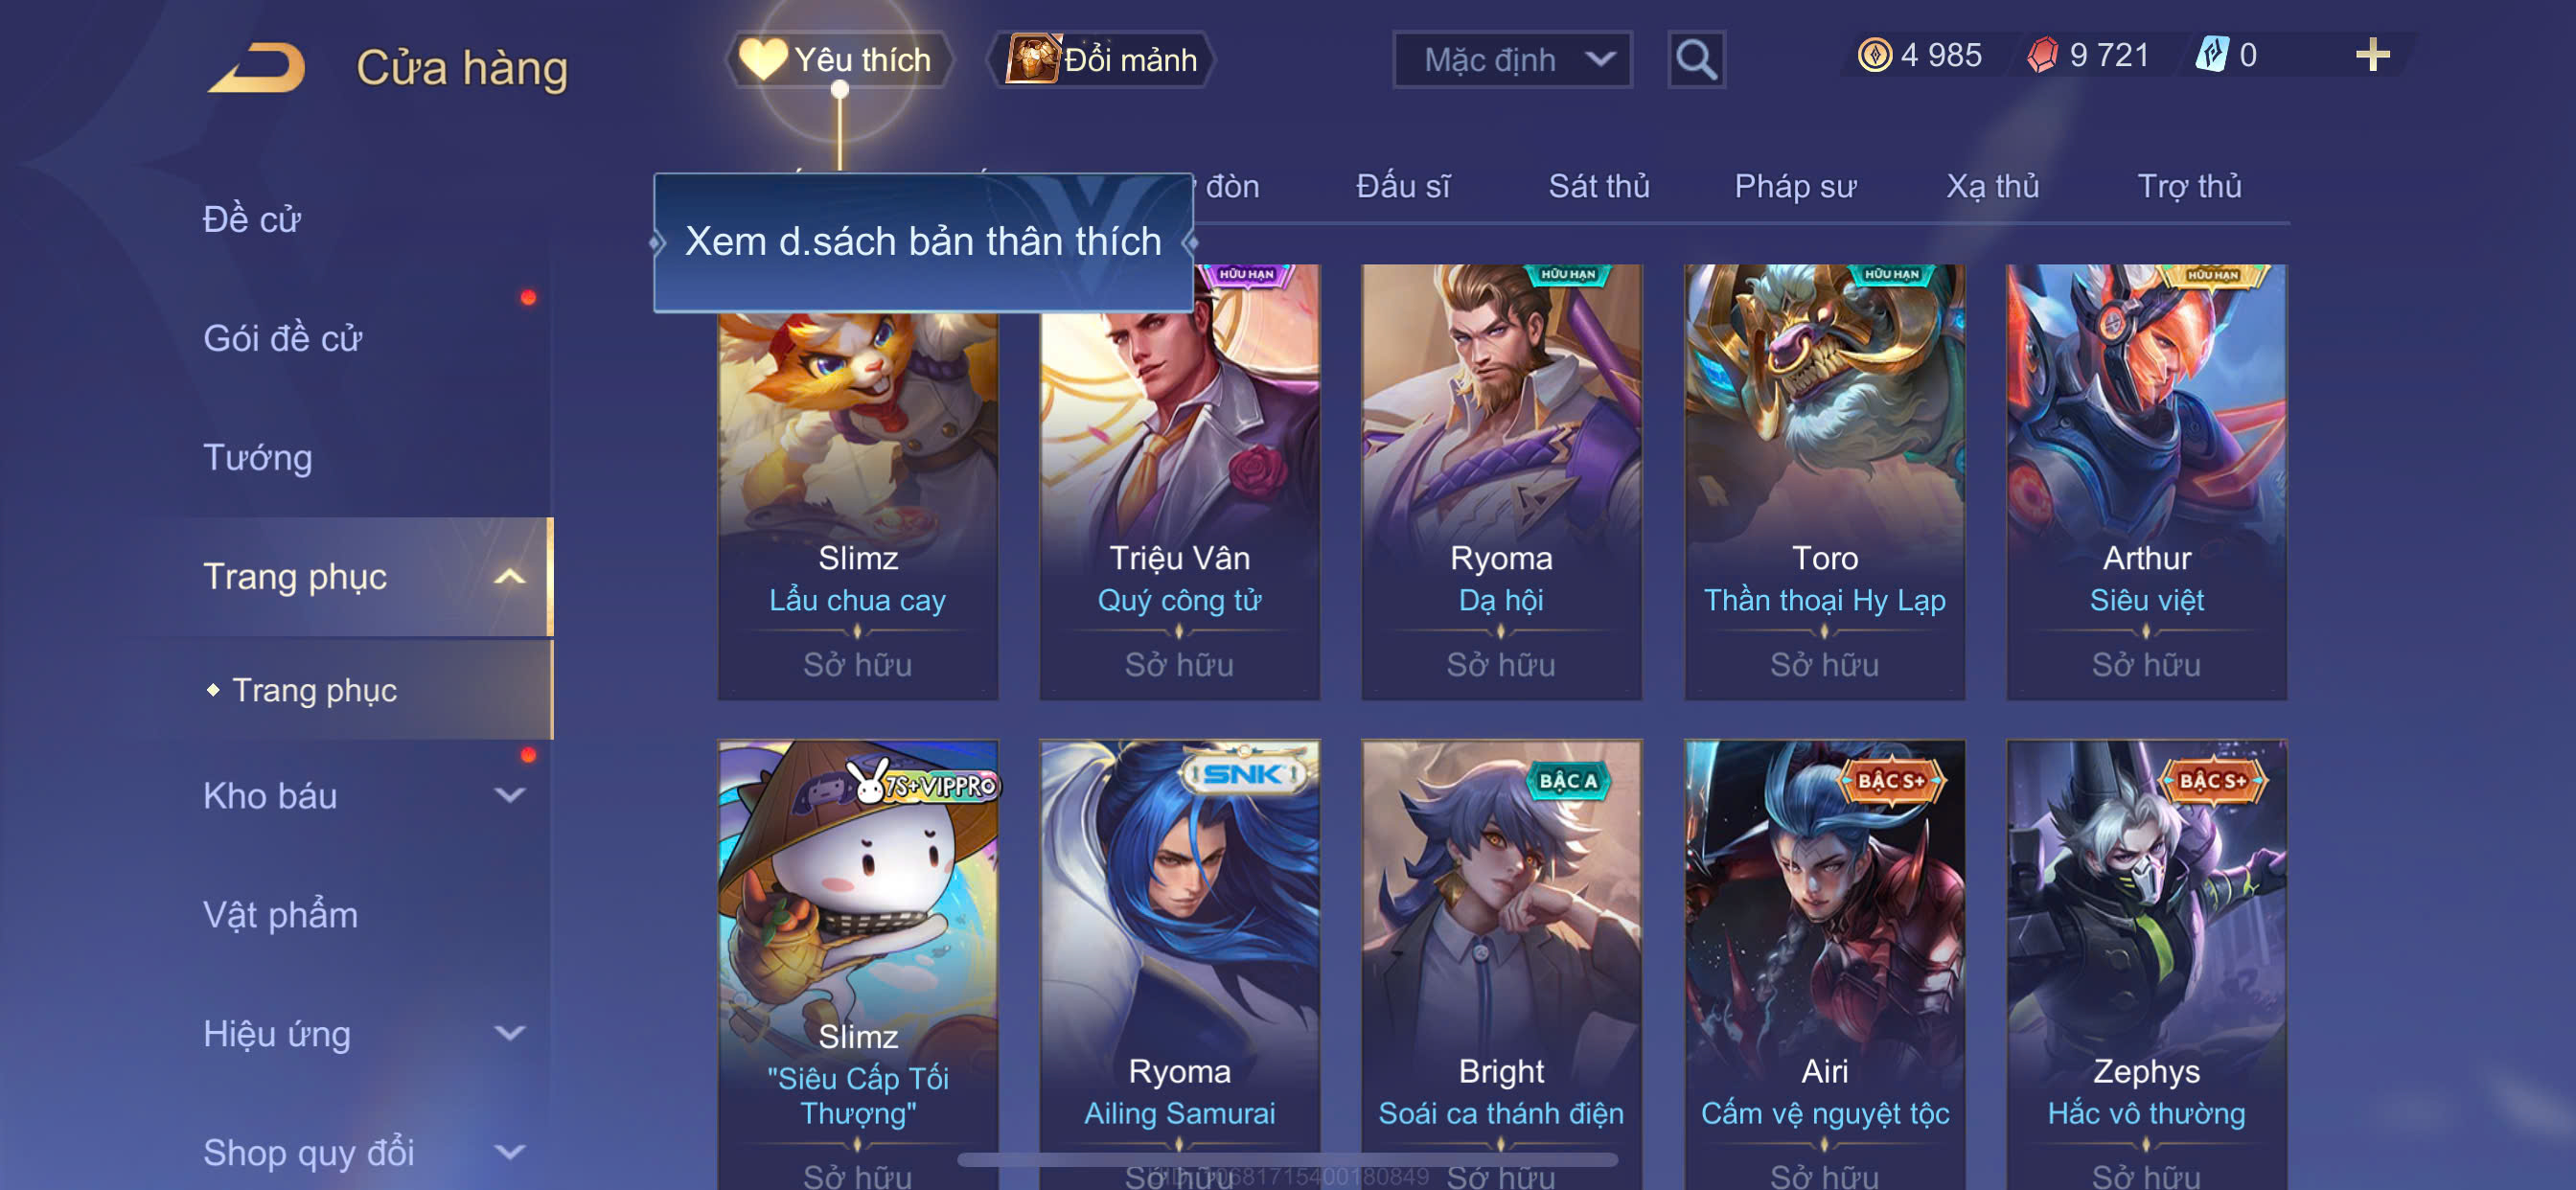Switch to the Sát thủ tab
The image size is (2576, 1190).
click(x=1598, y=187)
